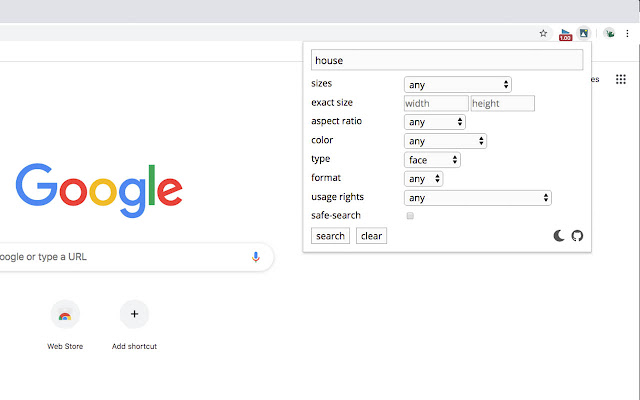Click the Add shortcut tile
Viewport: 640px width, 400px height.
[134, 315]
